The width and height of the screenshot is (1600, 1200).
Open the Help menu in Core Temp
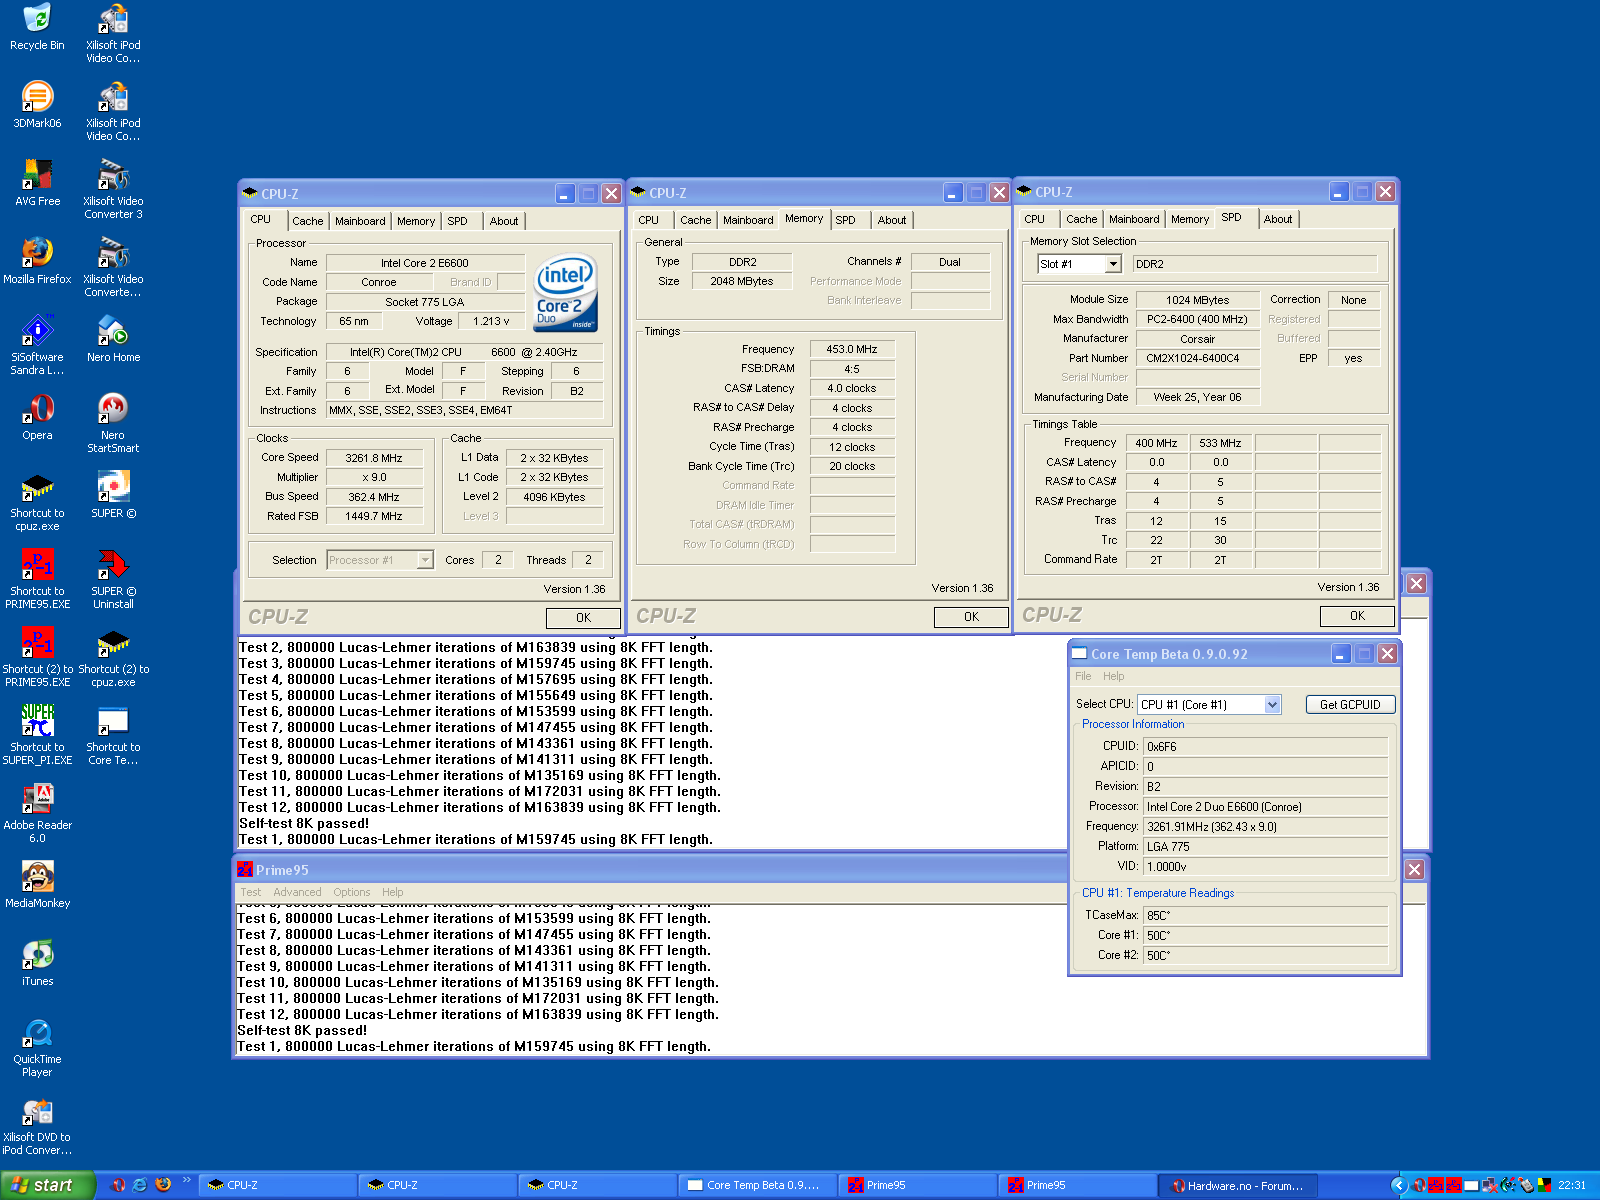pos(1113,676)
